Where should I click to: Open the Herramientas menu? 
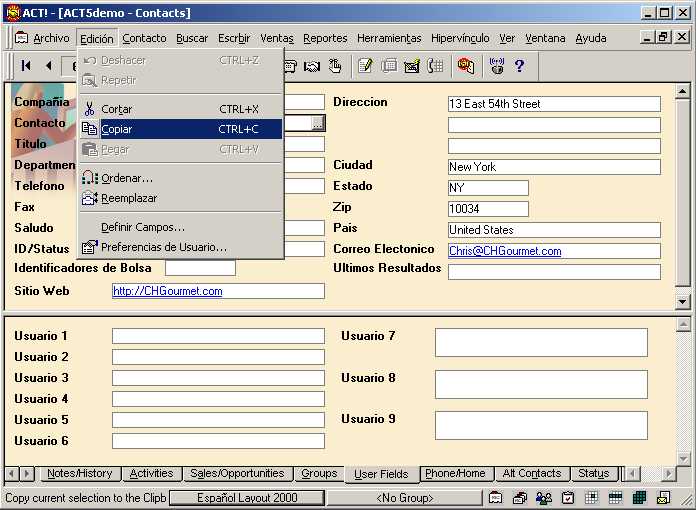[x=389, y=39]
